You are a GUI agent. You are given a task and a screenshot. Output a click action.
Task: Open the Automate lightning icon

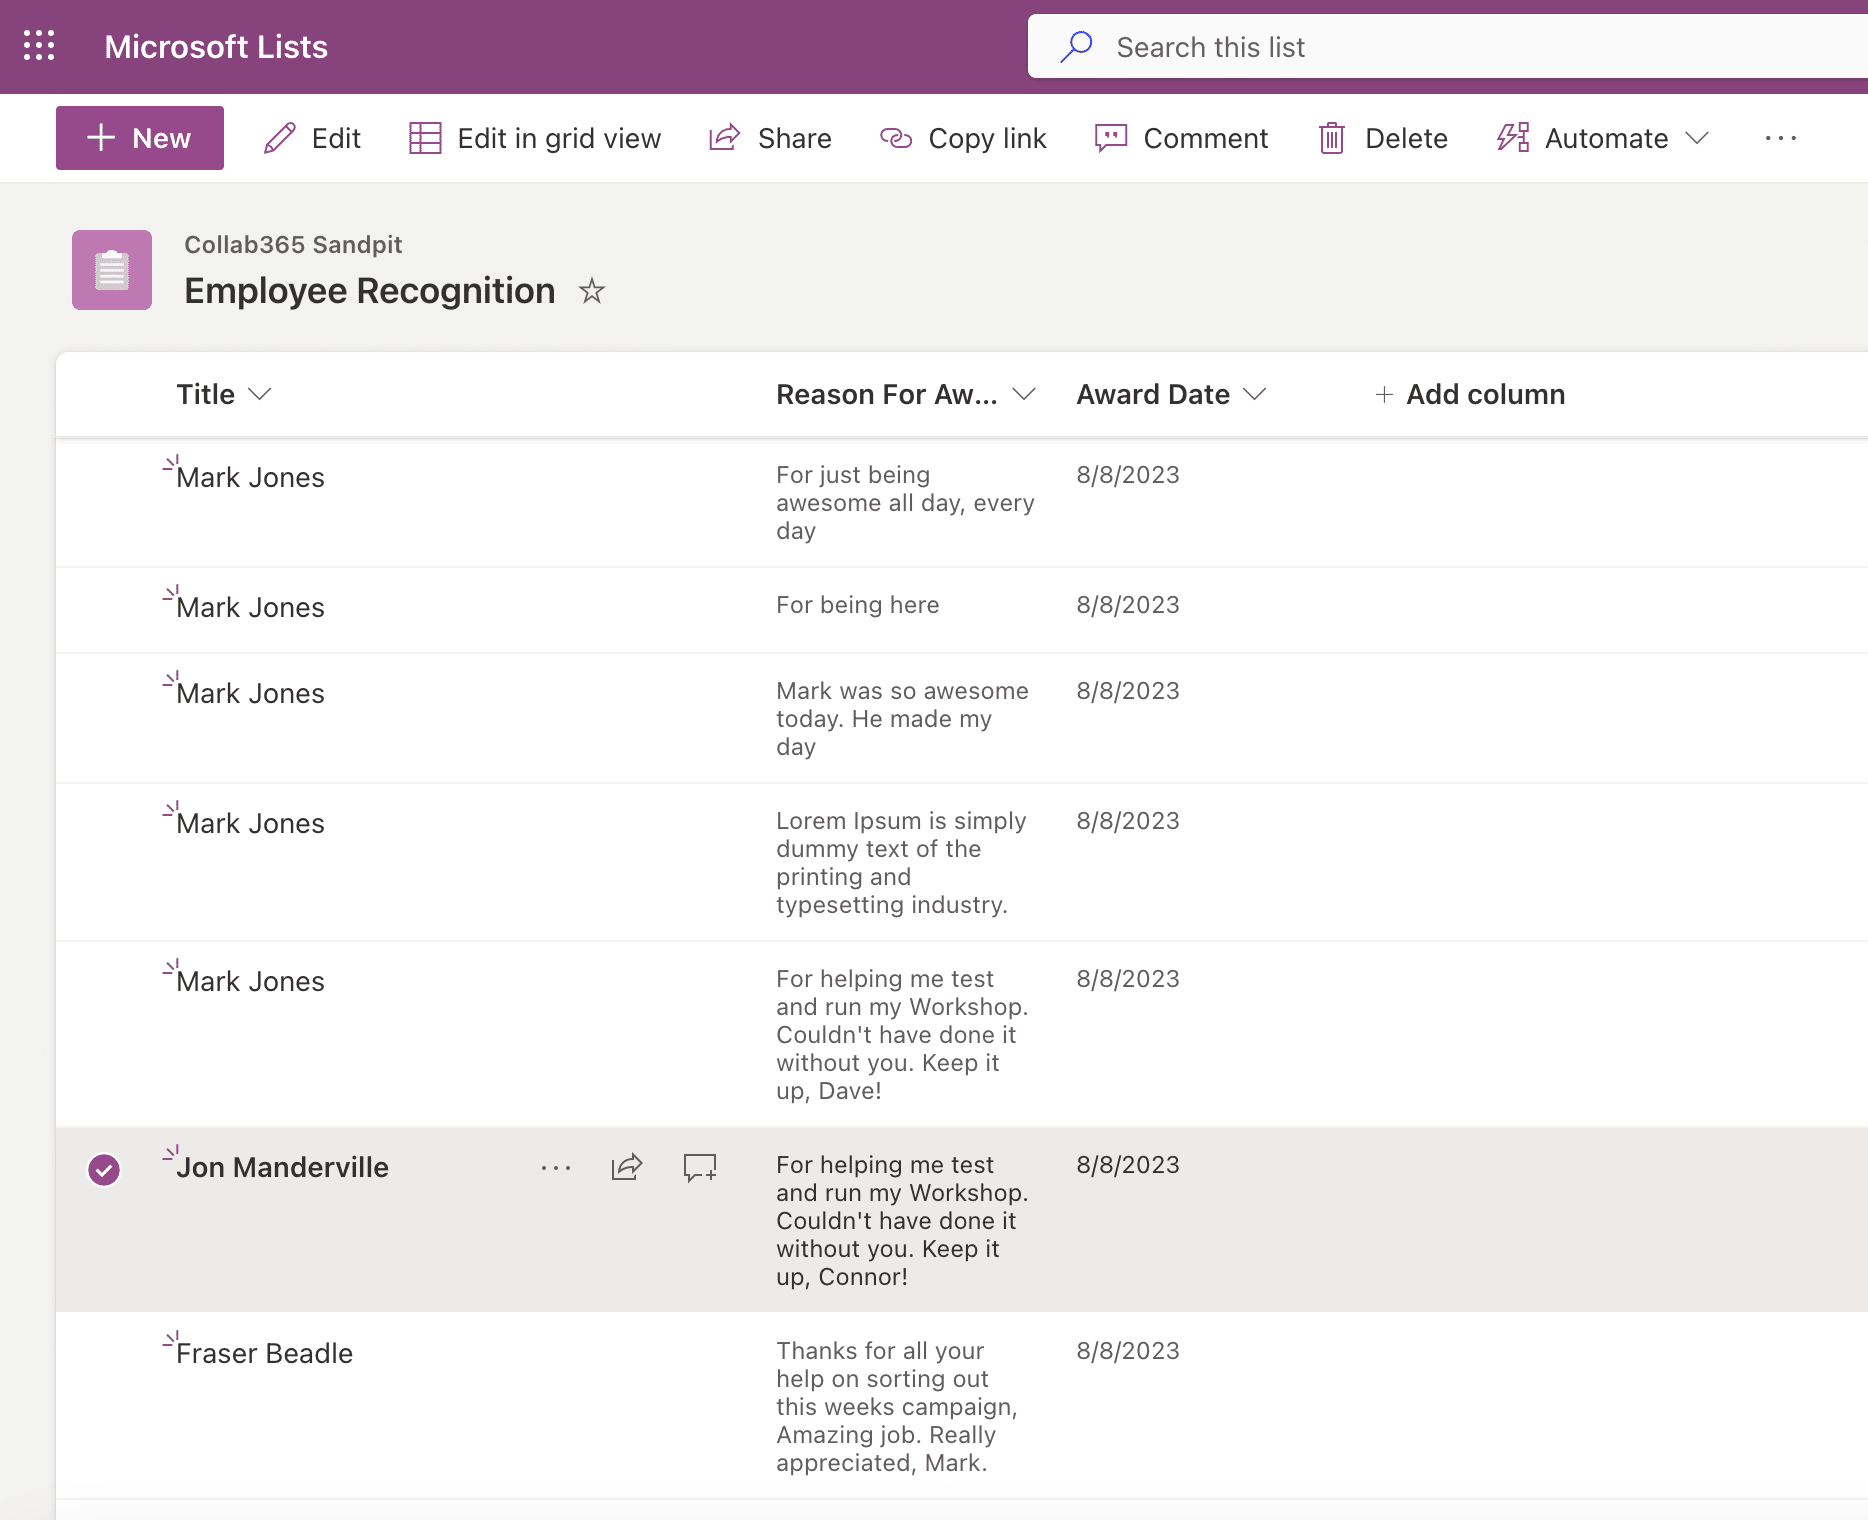(x=1511, y=138)
